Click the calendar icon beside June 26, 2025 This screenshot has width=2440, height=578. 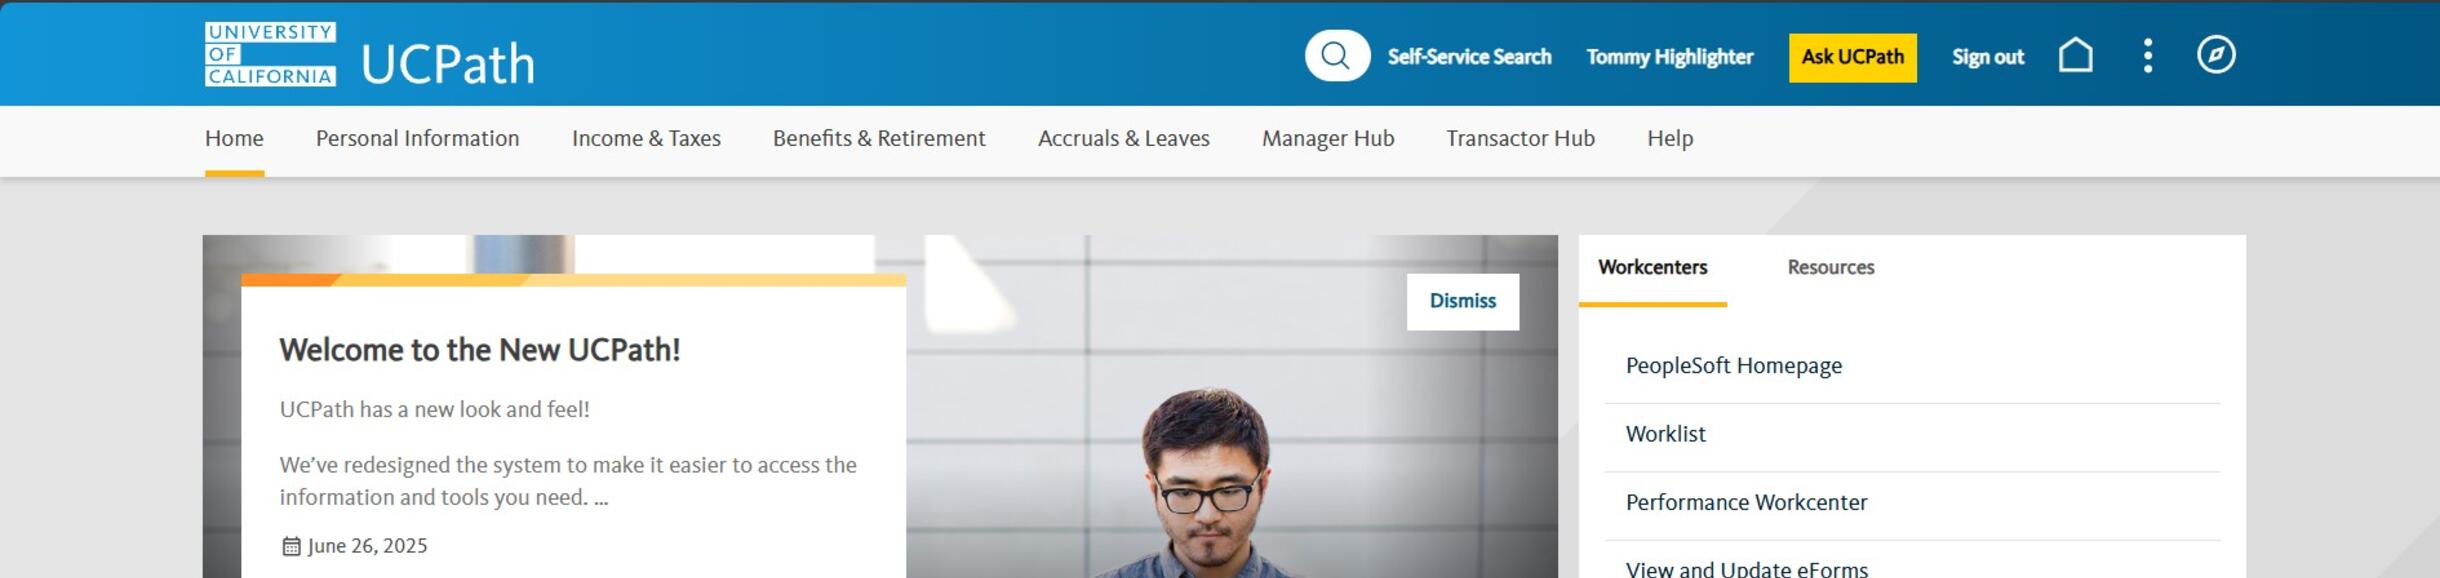291,546
